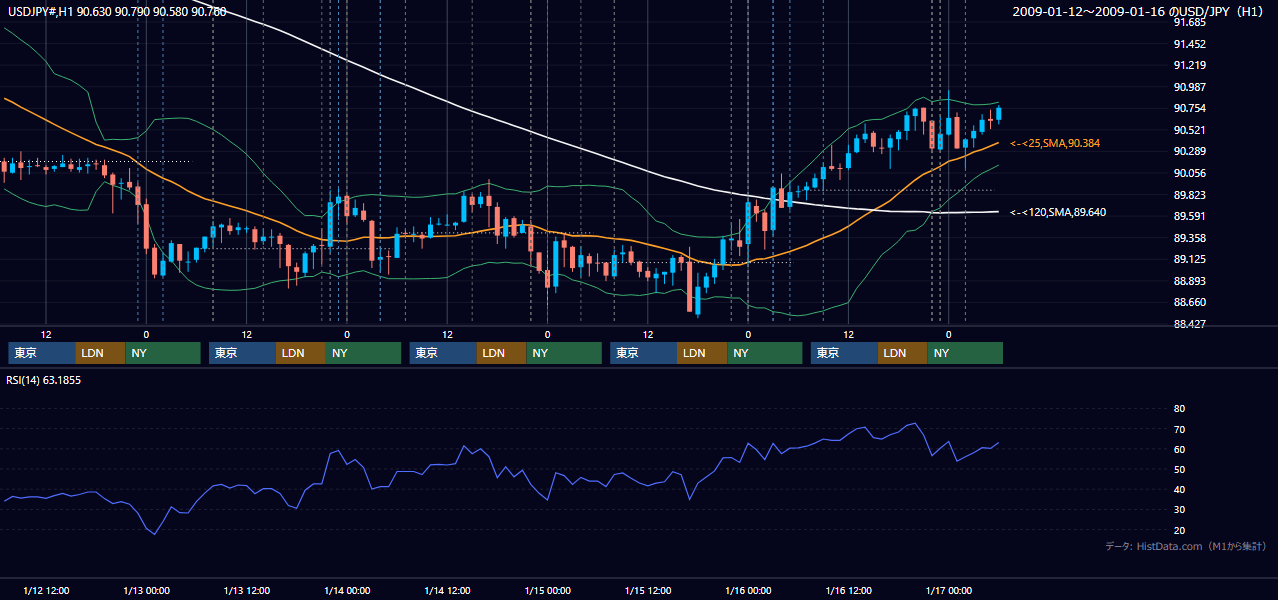Click the price axis value 91.452
The height and width of the screenshot is (600, 1278).
pyautogui.click(x=1189, y=44)
